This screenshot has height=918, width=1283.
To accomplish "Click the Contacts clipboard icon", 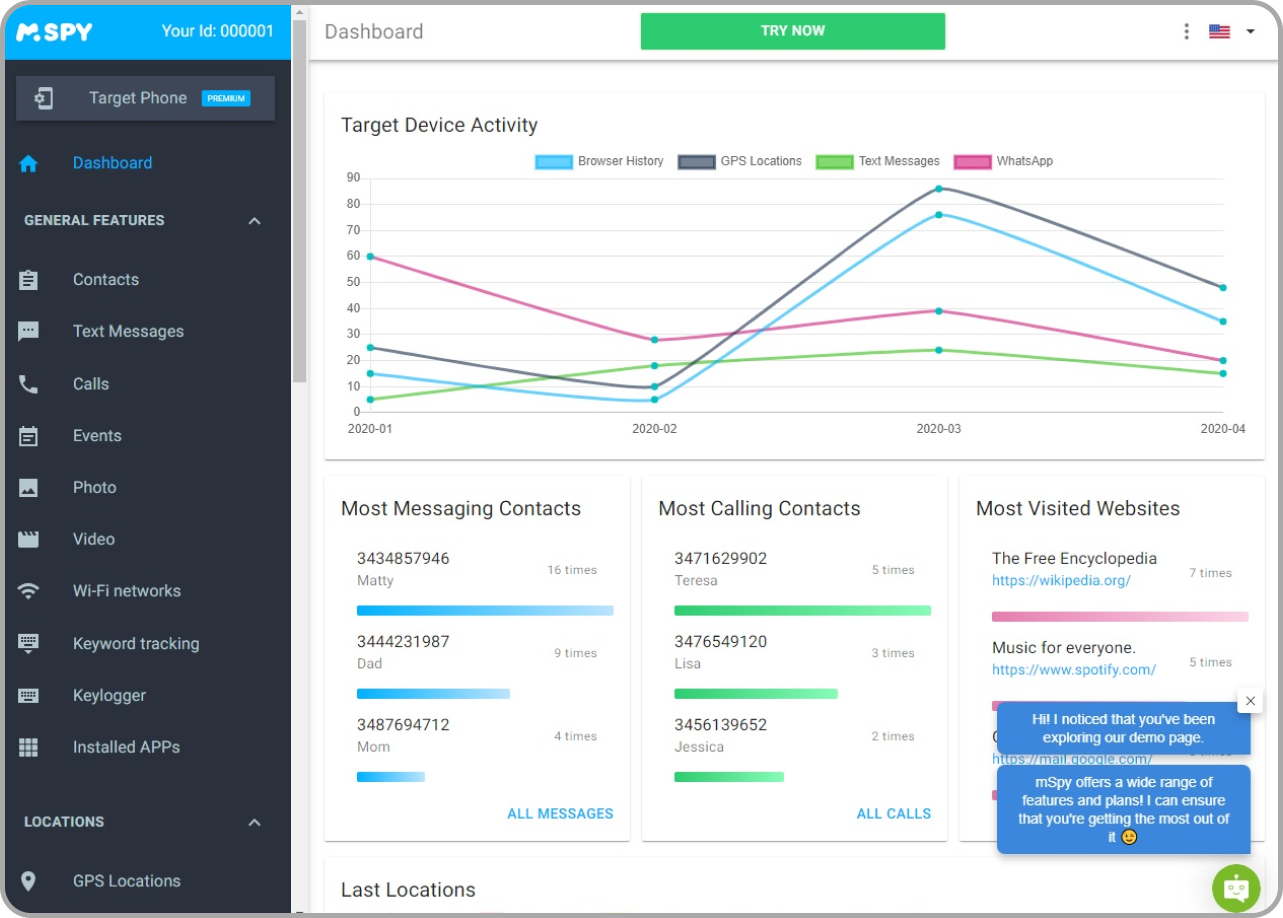I will tap(28, 280).
